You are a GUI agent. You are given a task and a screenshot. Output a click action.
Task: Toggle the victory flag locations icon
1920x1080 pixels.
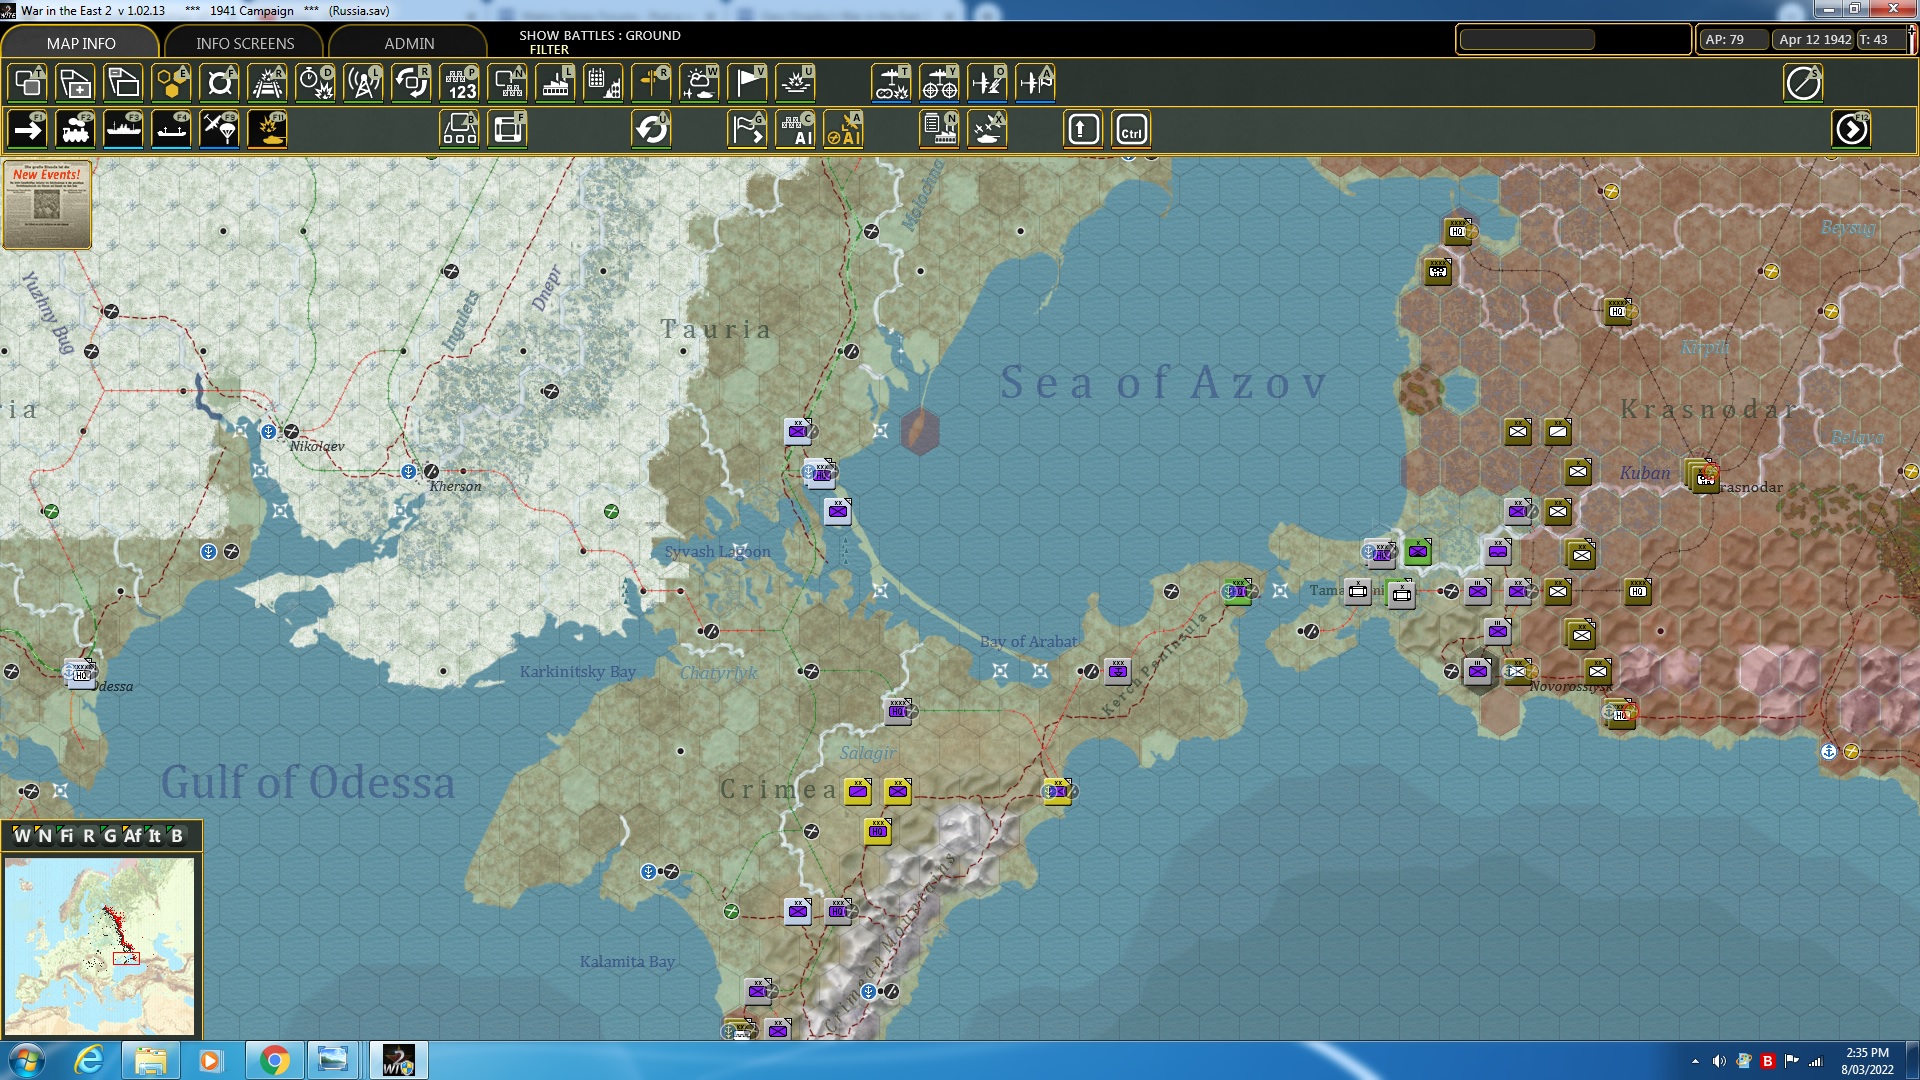click(747, 83)
